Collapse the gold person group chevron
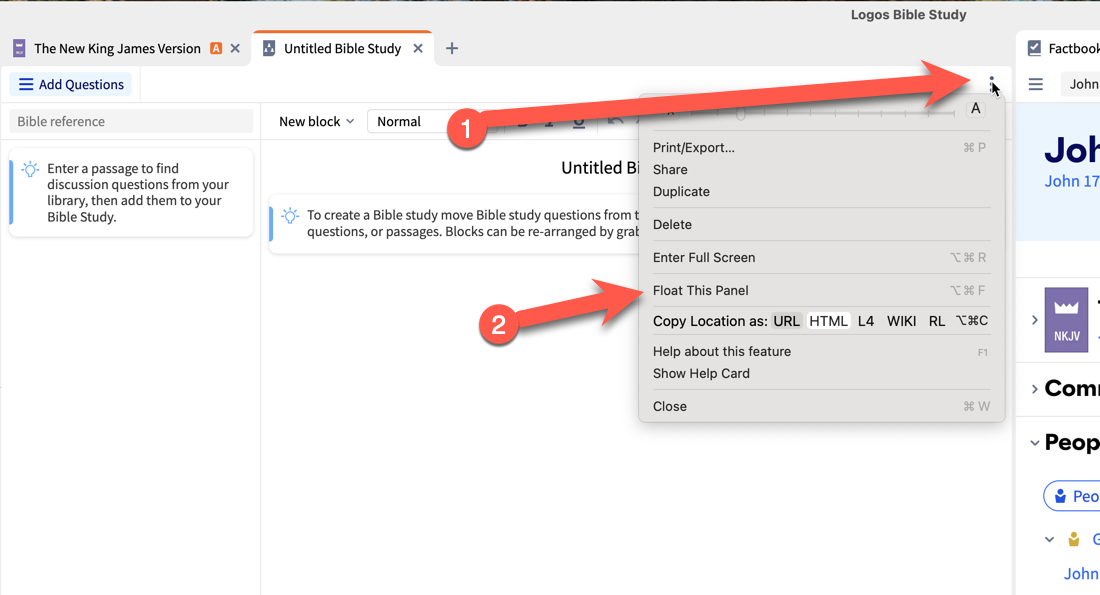The height and width of the screenshot is (595, 1100). (x=1049, y=540)
